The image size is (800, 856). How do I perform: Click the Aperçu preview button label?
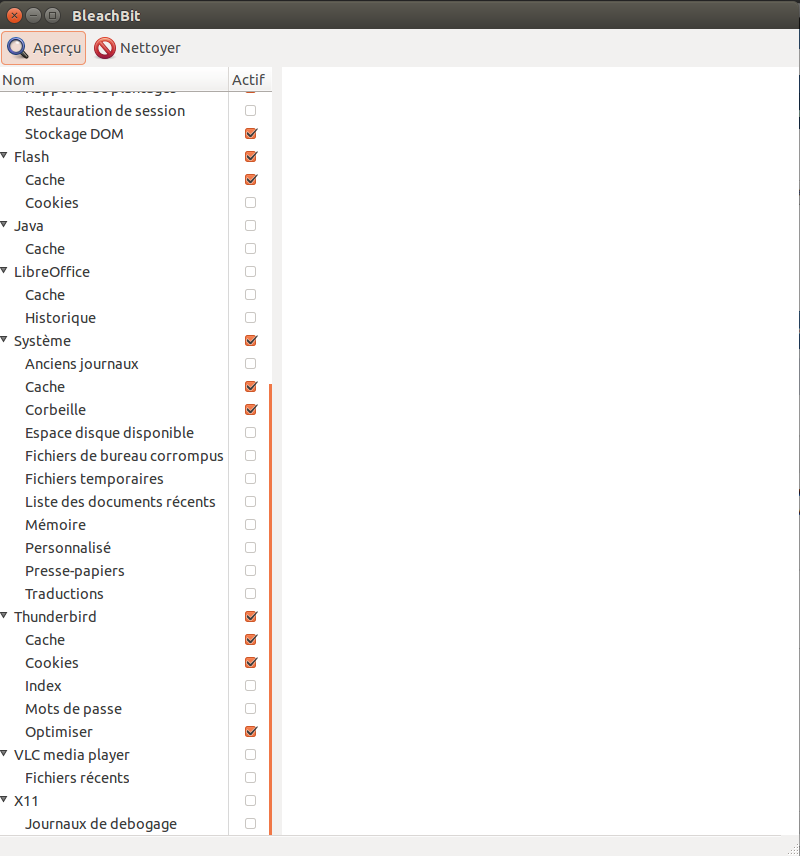coord(57,48)
